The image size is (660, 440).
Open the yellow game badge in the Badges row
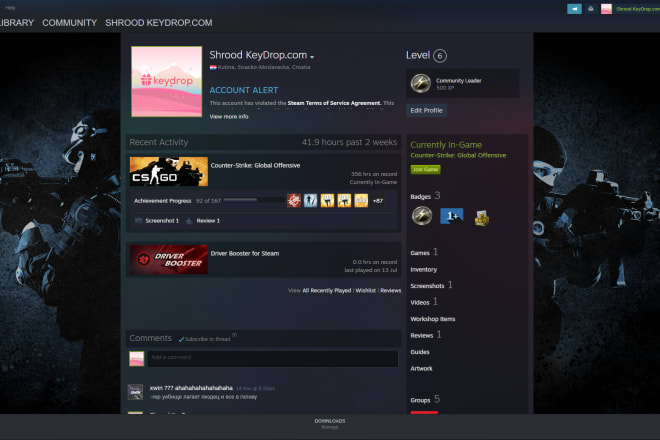(x=482, y=218)
